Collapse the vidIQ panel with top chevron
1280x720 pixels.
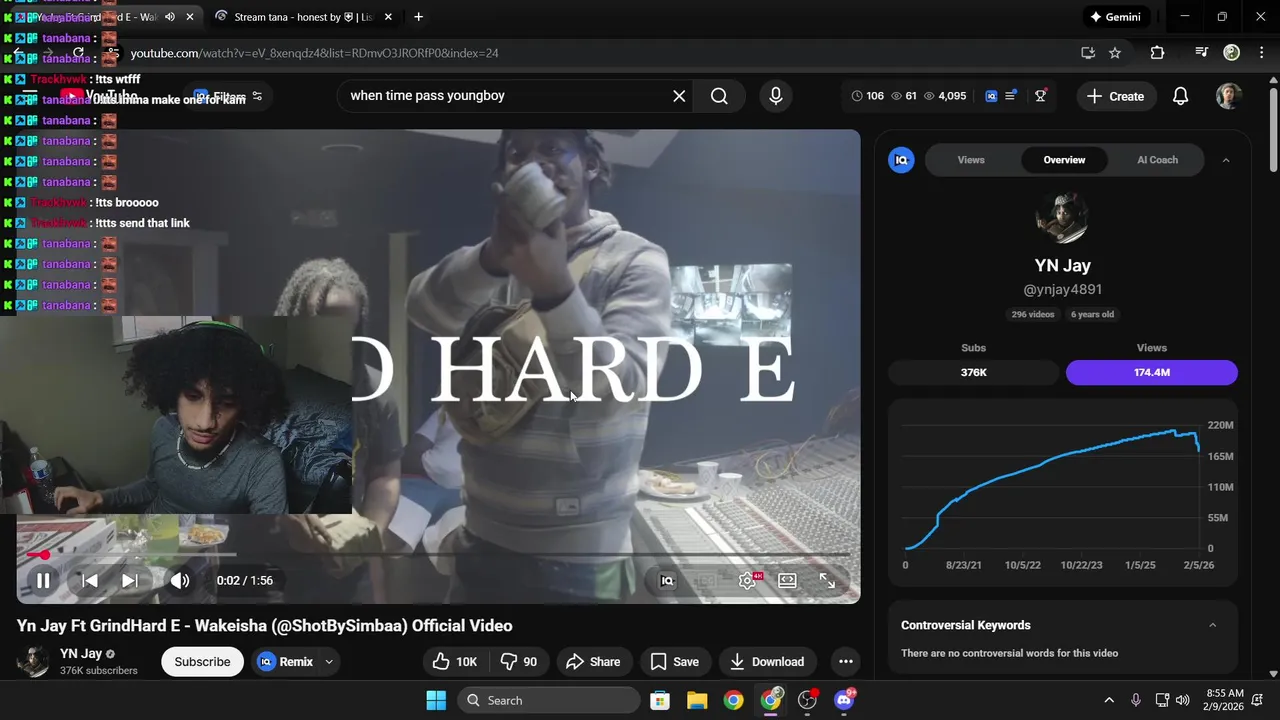pos(1226,160)
